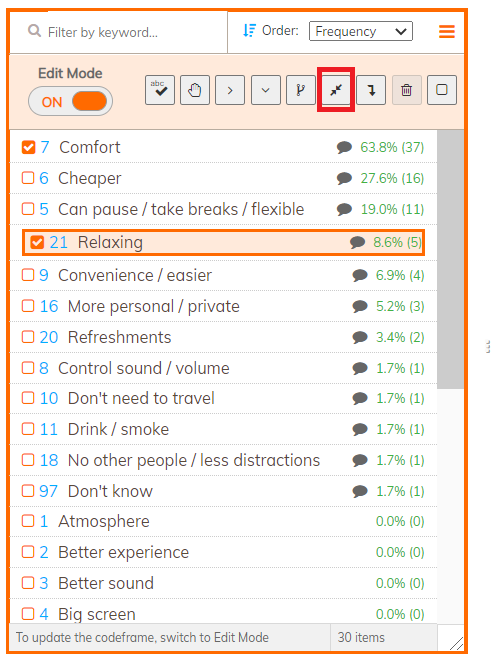Tick the checkbox for Don't know
Screen dimensions: 497x669
(x=28, y=491)
